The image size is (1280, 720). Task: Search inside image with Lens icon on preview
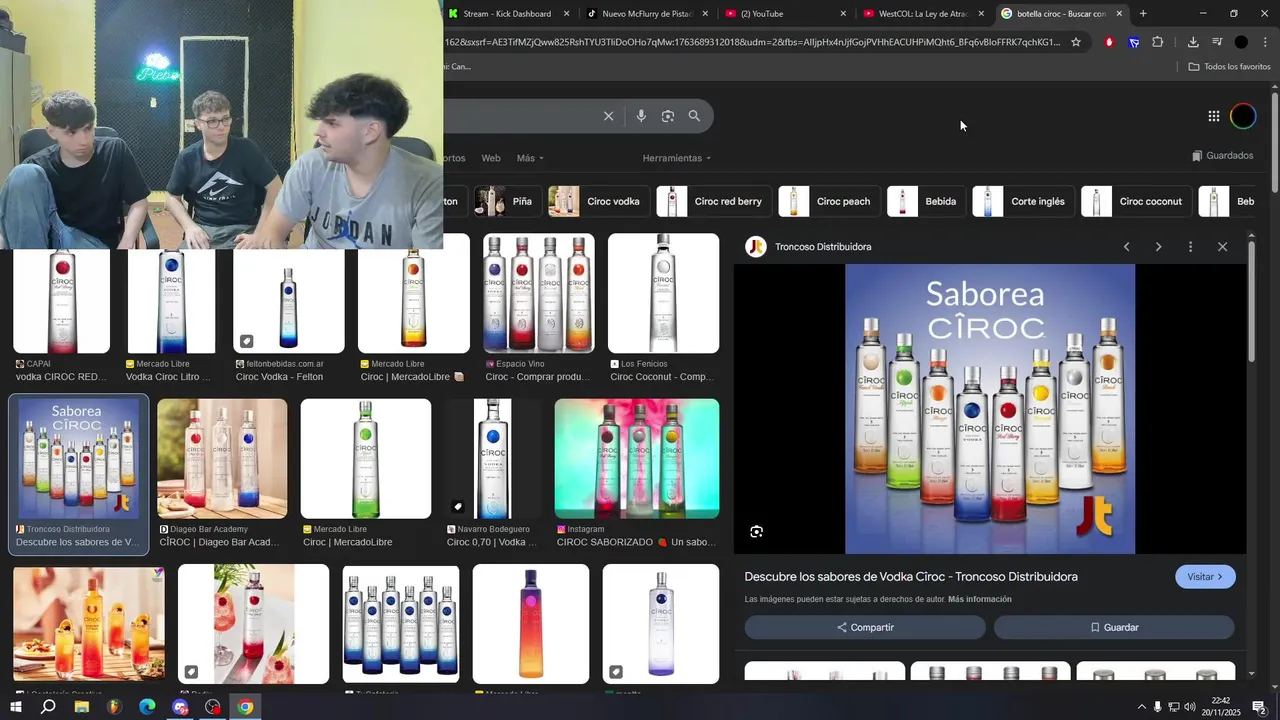(x=757, y=532)
